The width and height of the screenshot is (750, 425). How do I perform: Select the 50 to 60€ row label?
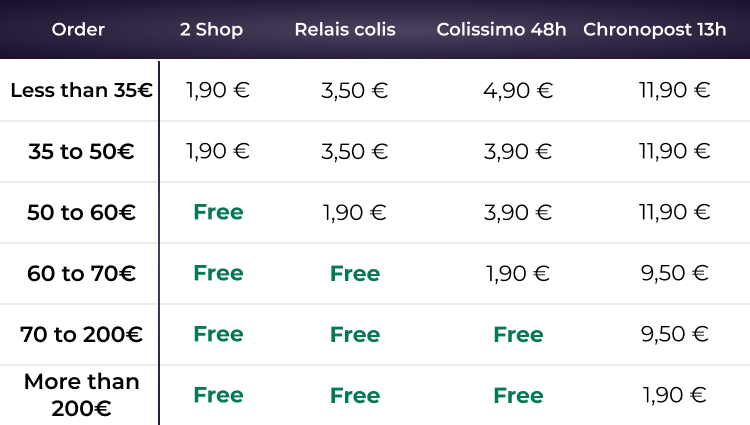pyautogui.click(x=81, y=213)
